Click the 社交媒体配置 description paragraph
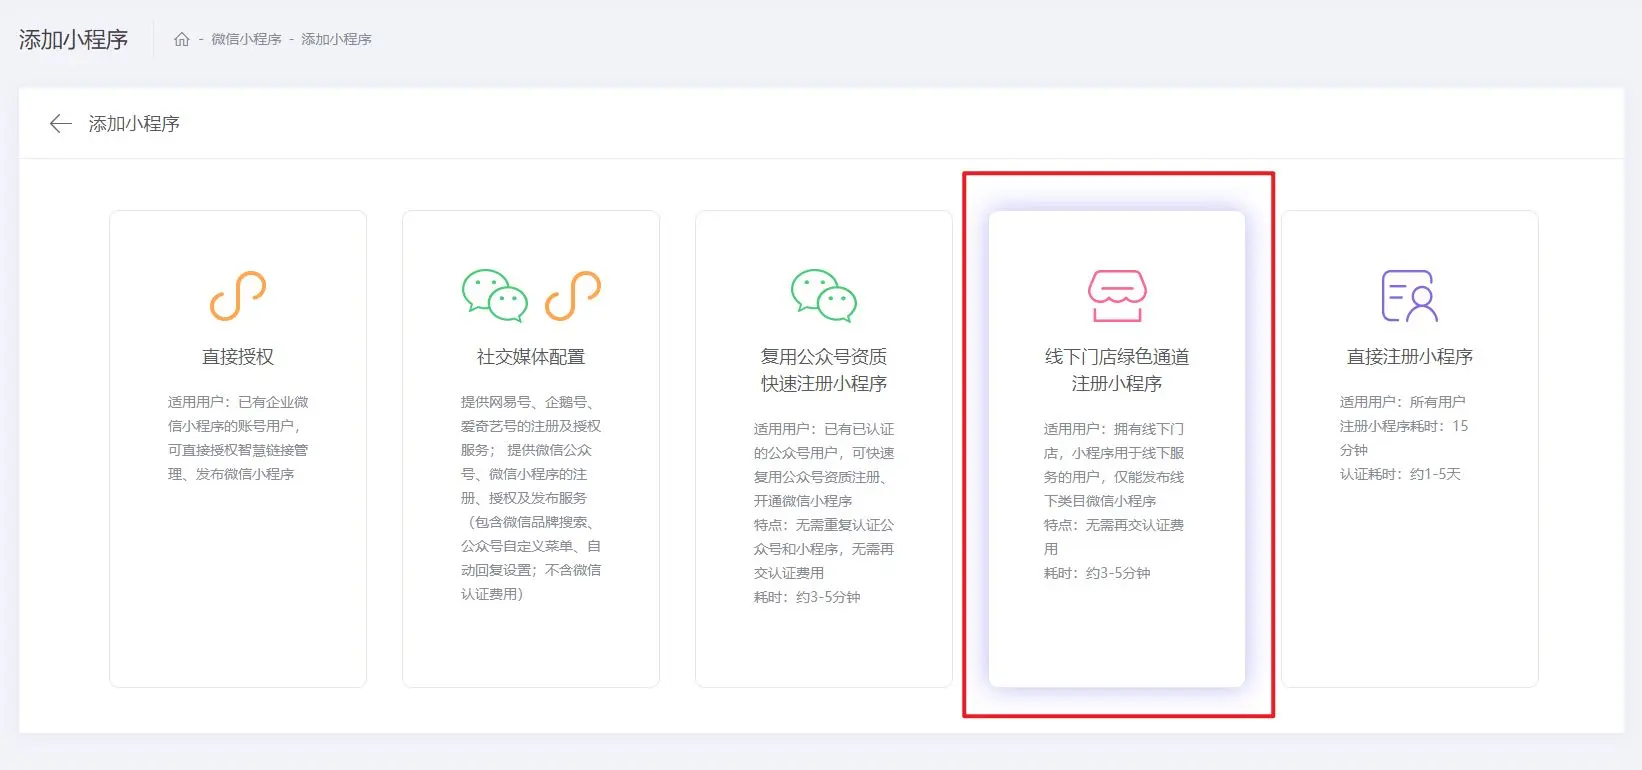The width and height of the screenshot is (1642, 770). click(x=530, y=498)
